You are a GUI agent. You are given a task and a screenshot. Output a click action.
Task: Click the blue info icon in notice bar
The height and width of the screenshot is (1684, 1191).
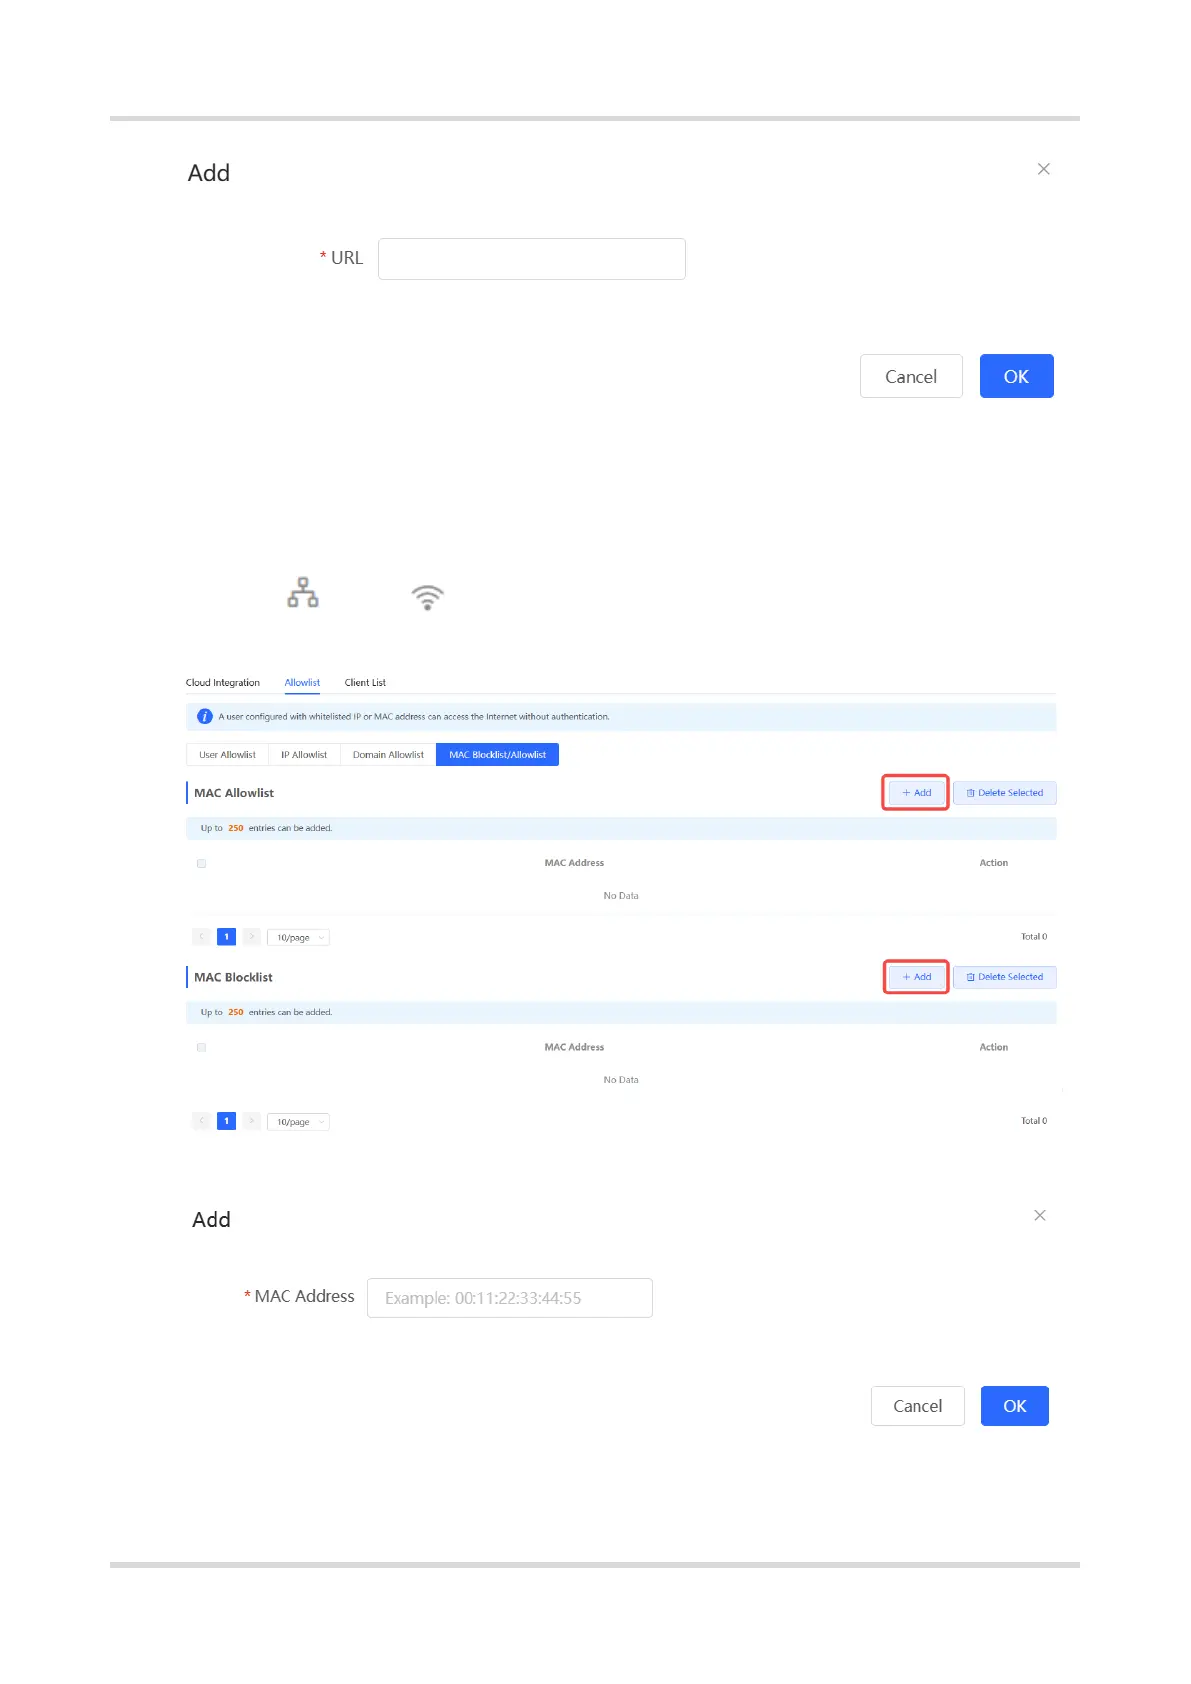pos(205,717)
